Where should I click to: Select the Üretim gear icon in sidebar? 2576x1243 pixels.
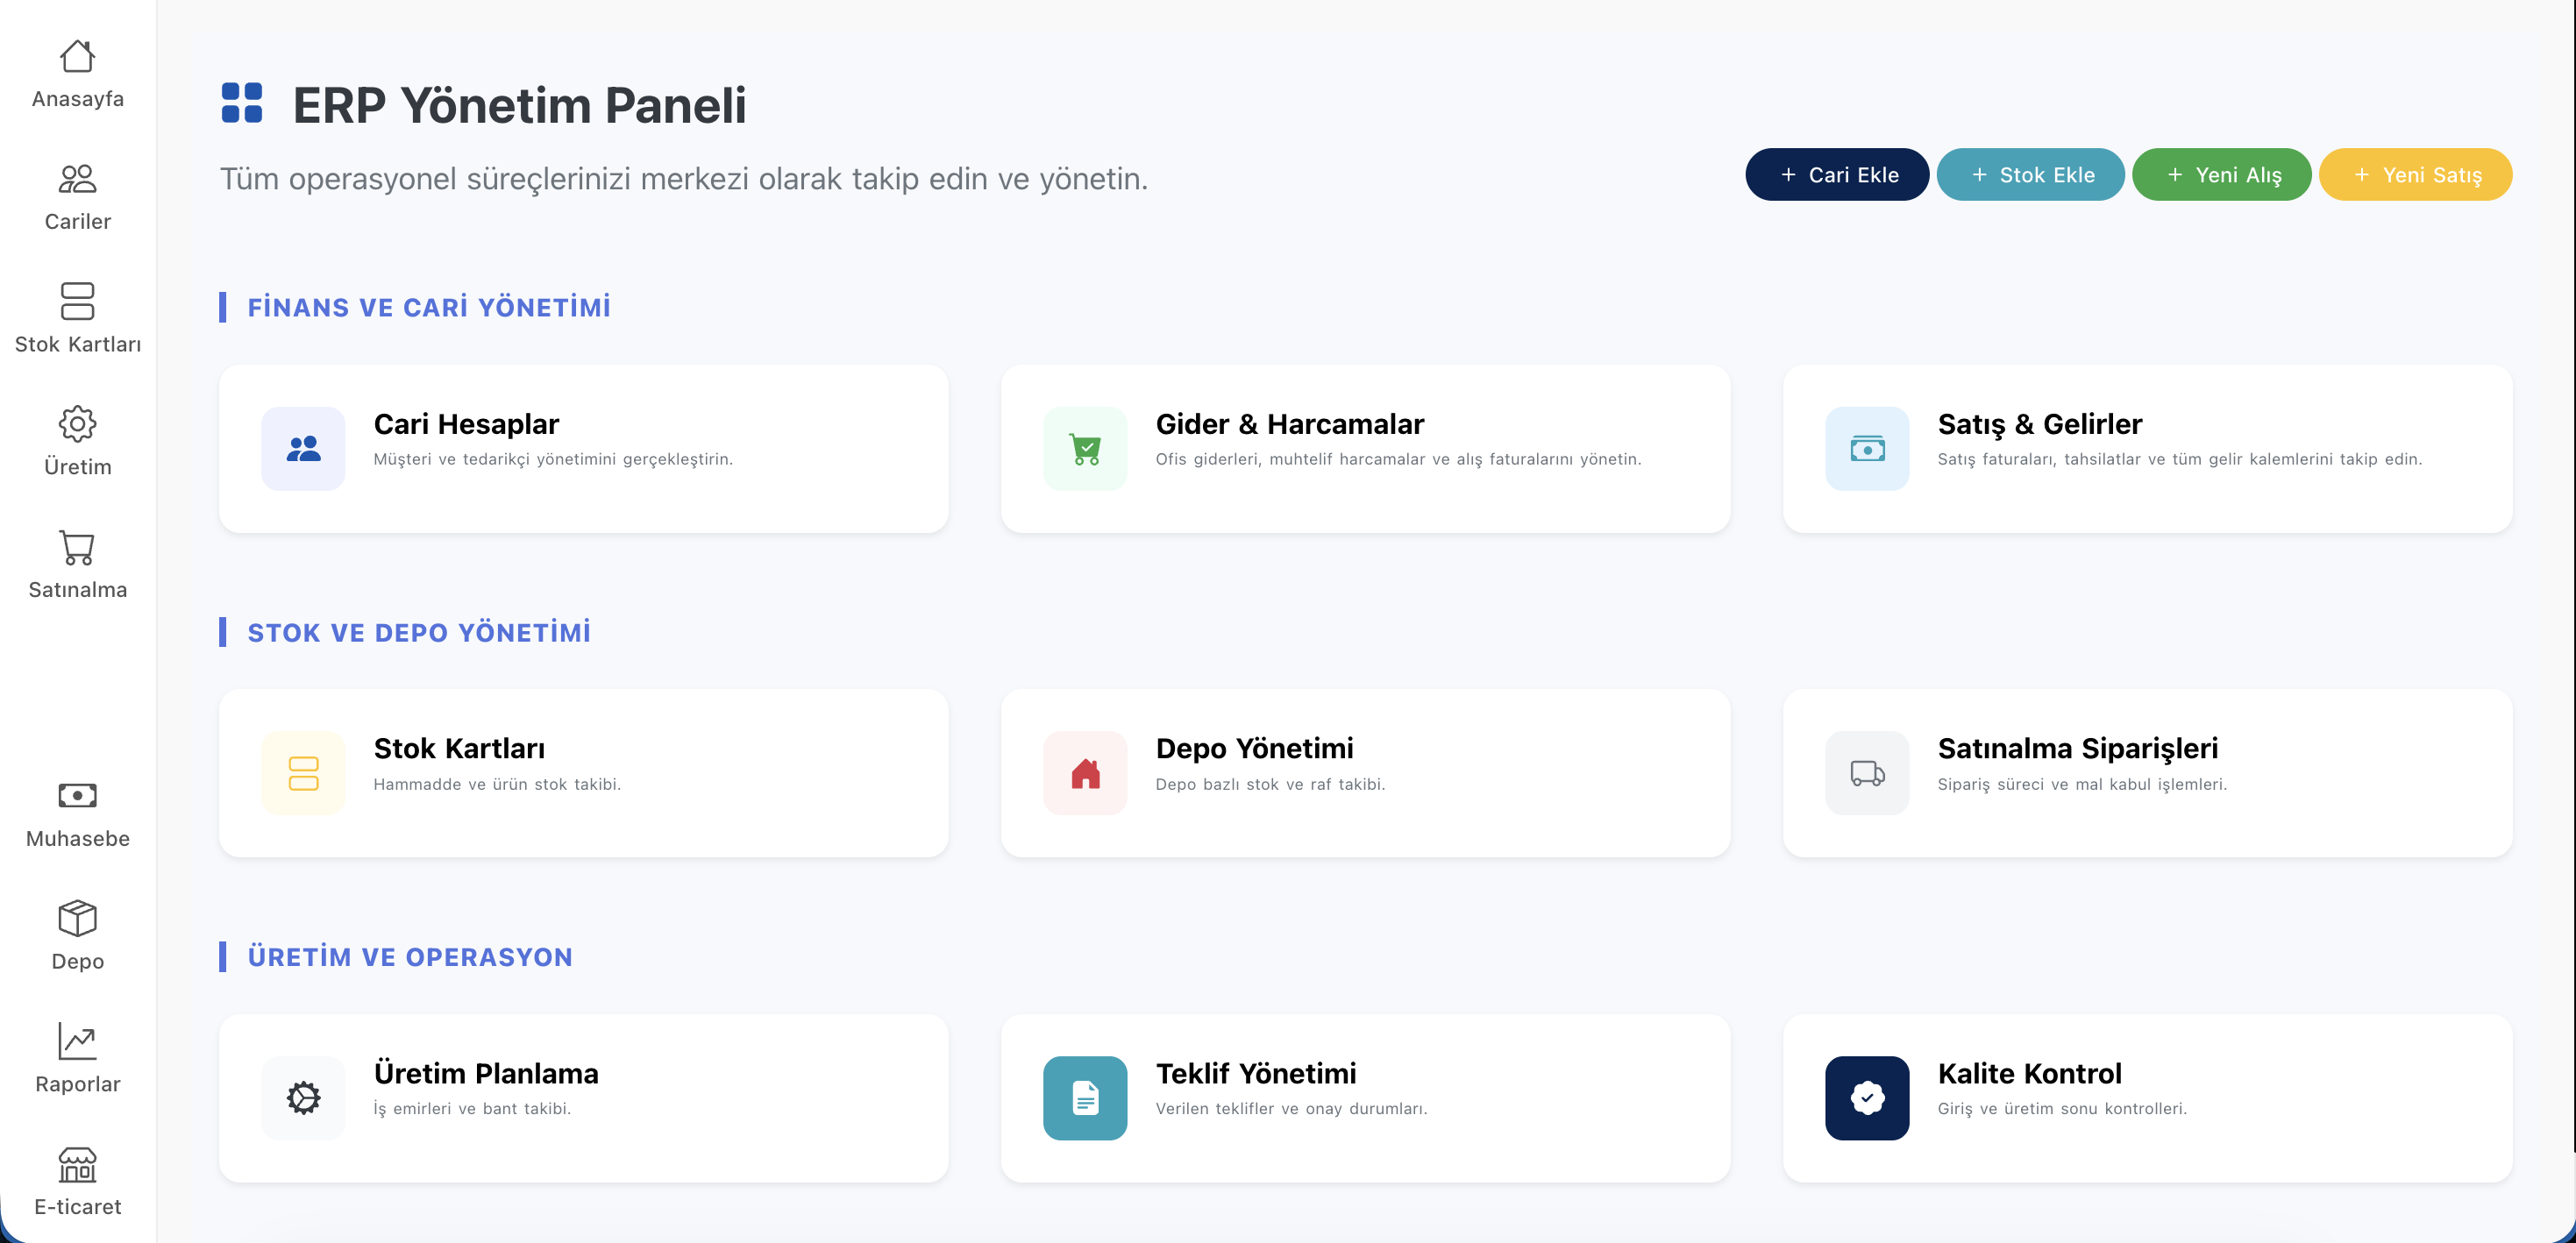[x=77, y=424]
